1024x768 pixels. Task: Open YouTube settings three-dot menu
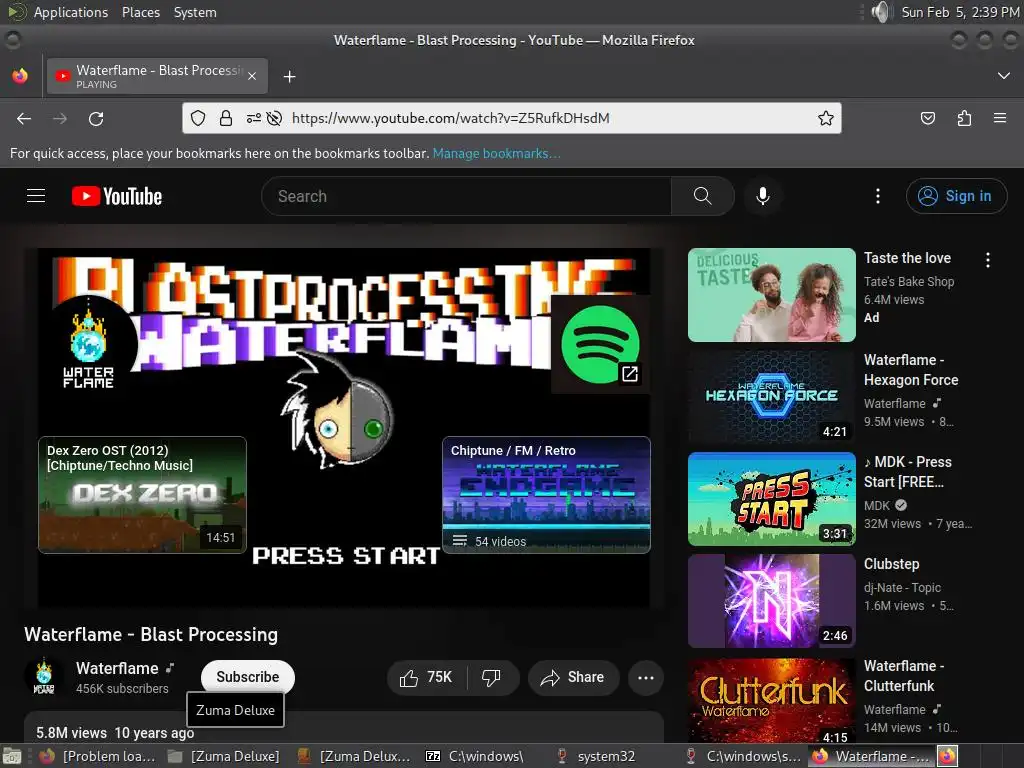click(877, 196)
